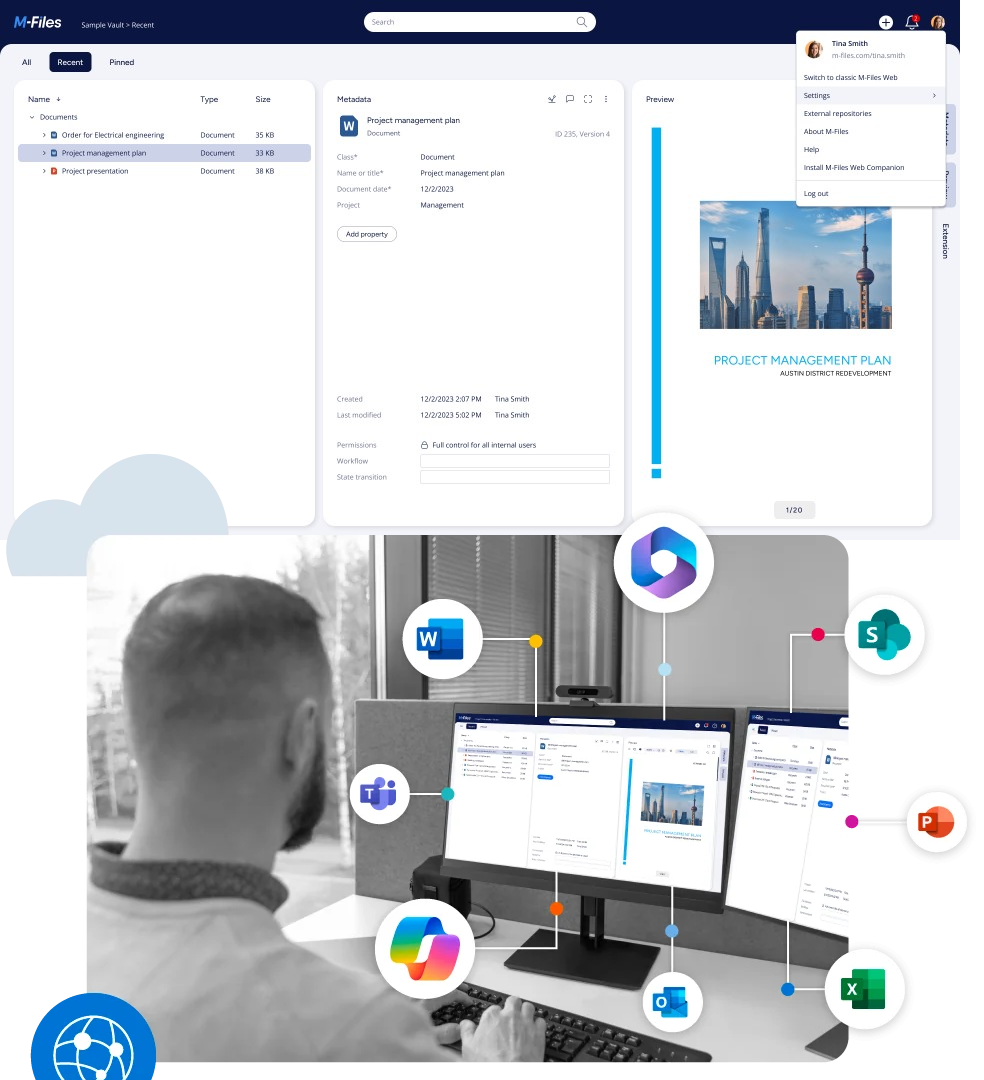The height and width of the screenshot is (1080, 984).
Task: Click the blue globe network icon
Action: coord(94,1037)
